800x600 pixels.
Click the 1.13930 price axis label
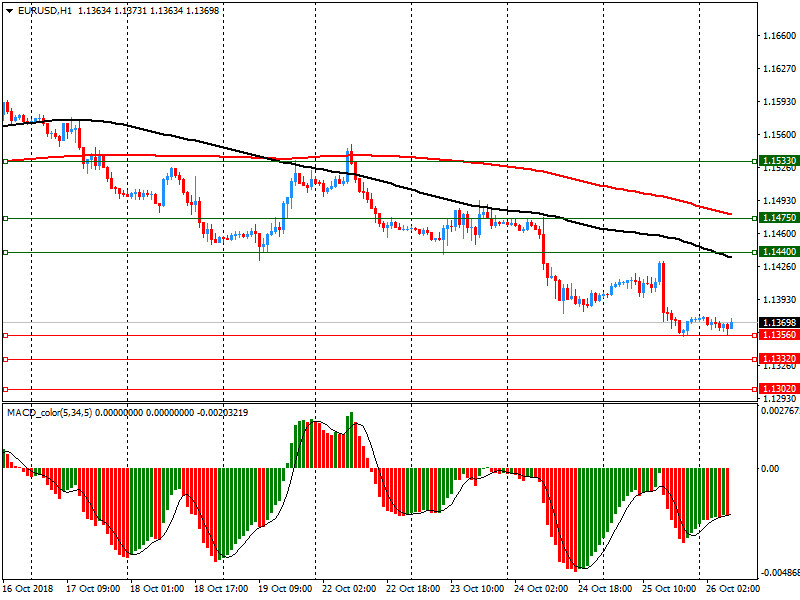point(780,299)
